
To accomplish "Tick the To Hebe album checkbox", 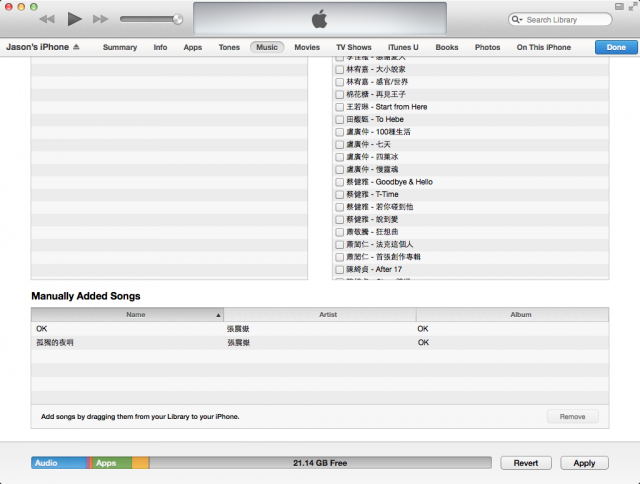I will [x=339, y=120].
